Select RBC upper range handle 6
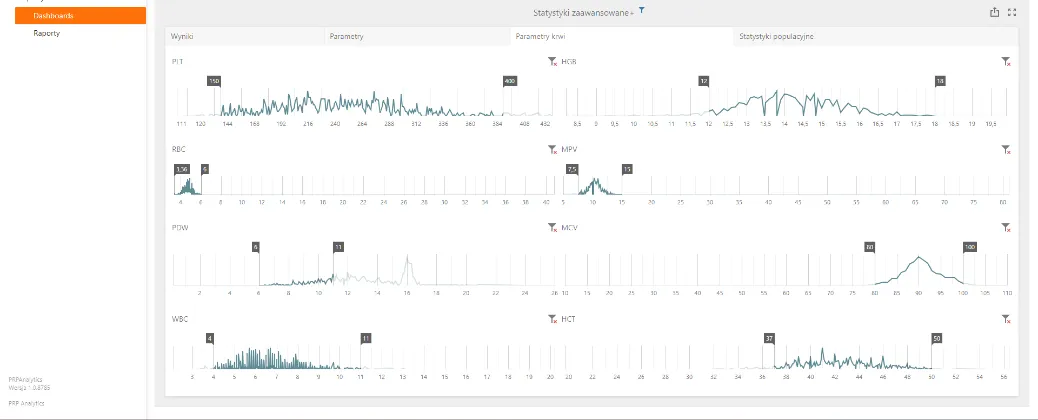 point(205,169)
